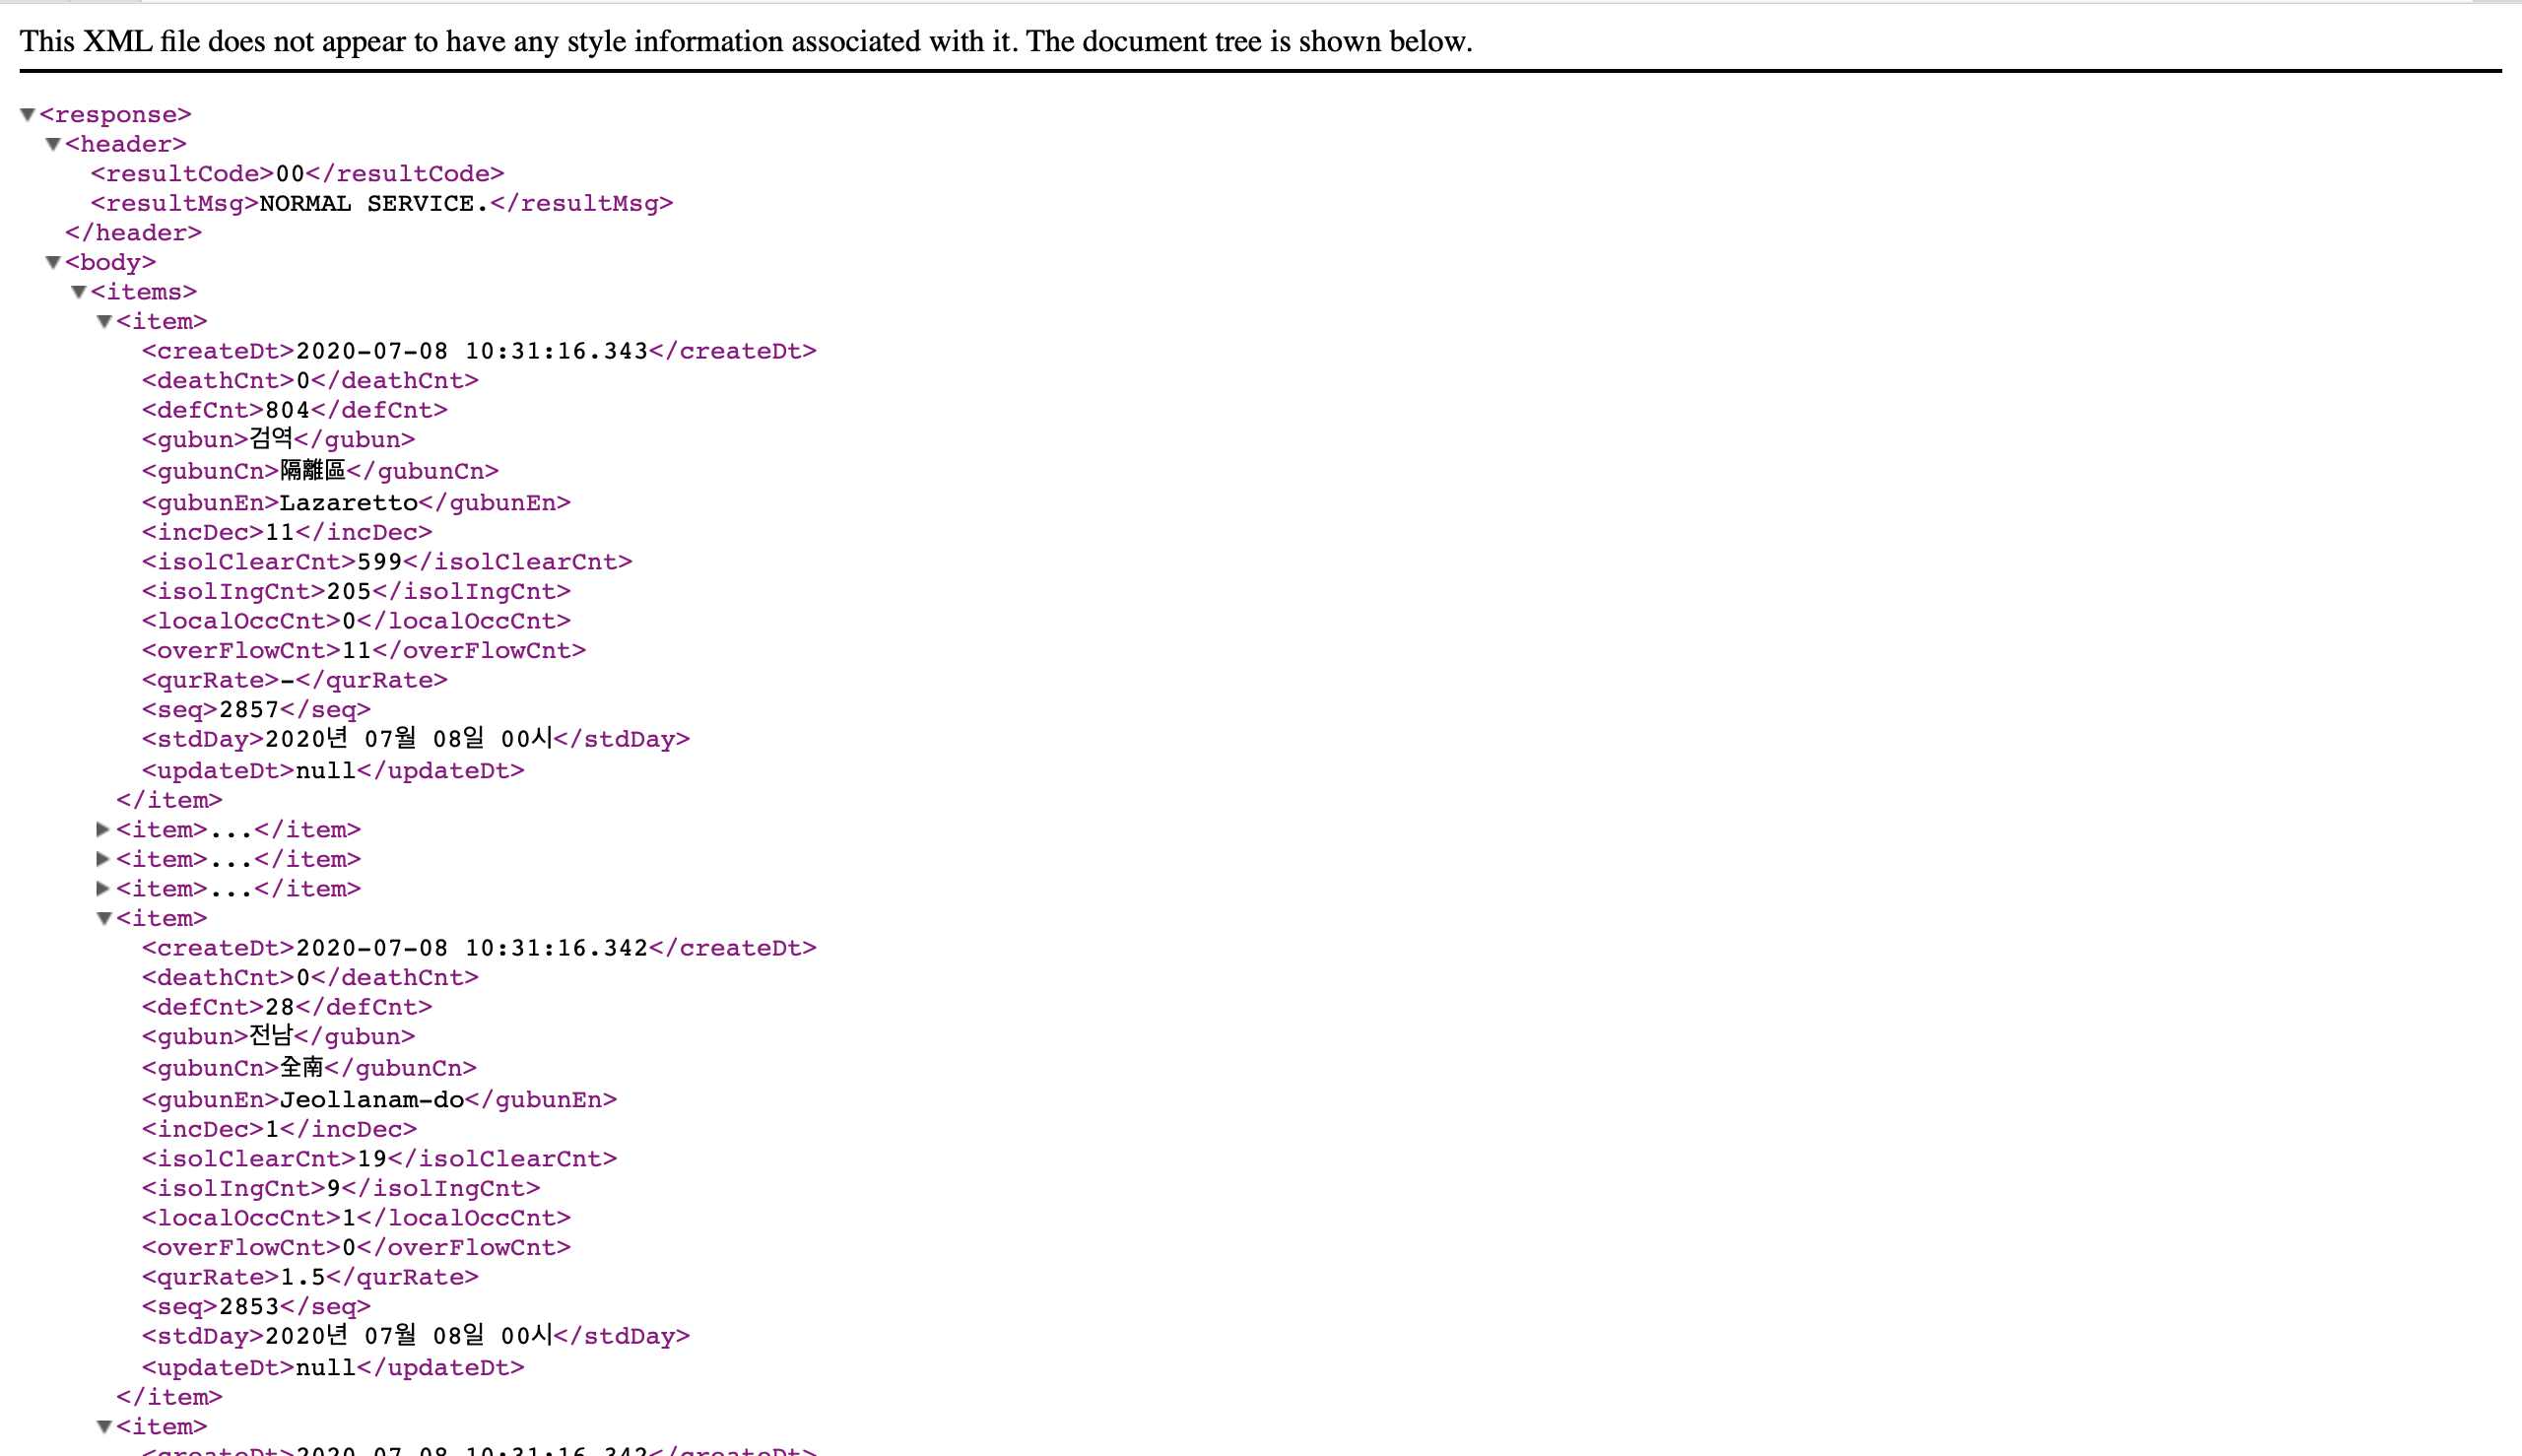Expand the third collapsed item node

coord(103,888)
